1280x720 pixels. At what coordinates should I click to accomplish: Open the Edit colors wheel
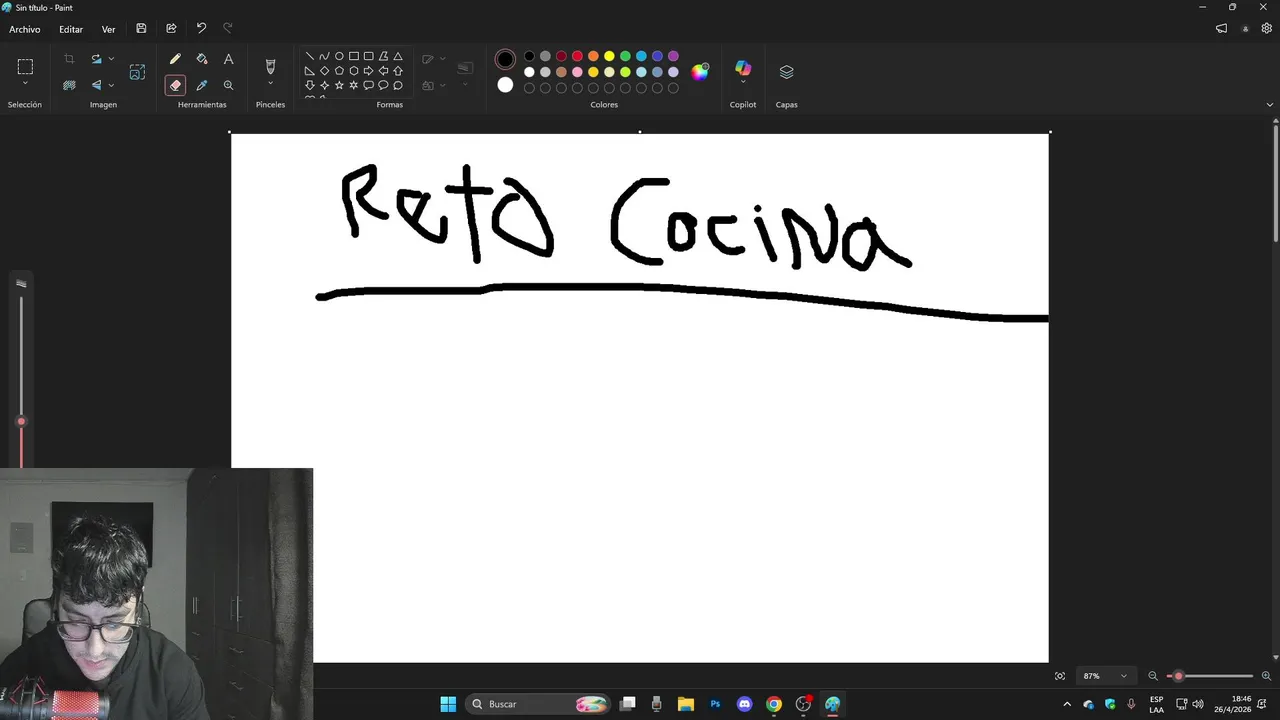coord(700,71)
